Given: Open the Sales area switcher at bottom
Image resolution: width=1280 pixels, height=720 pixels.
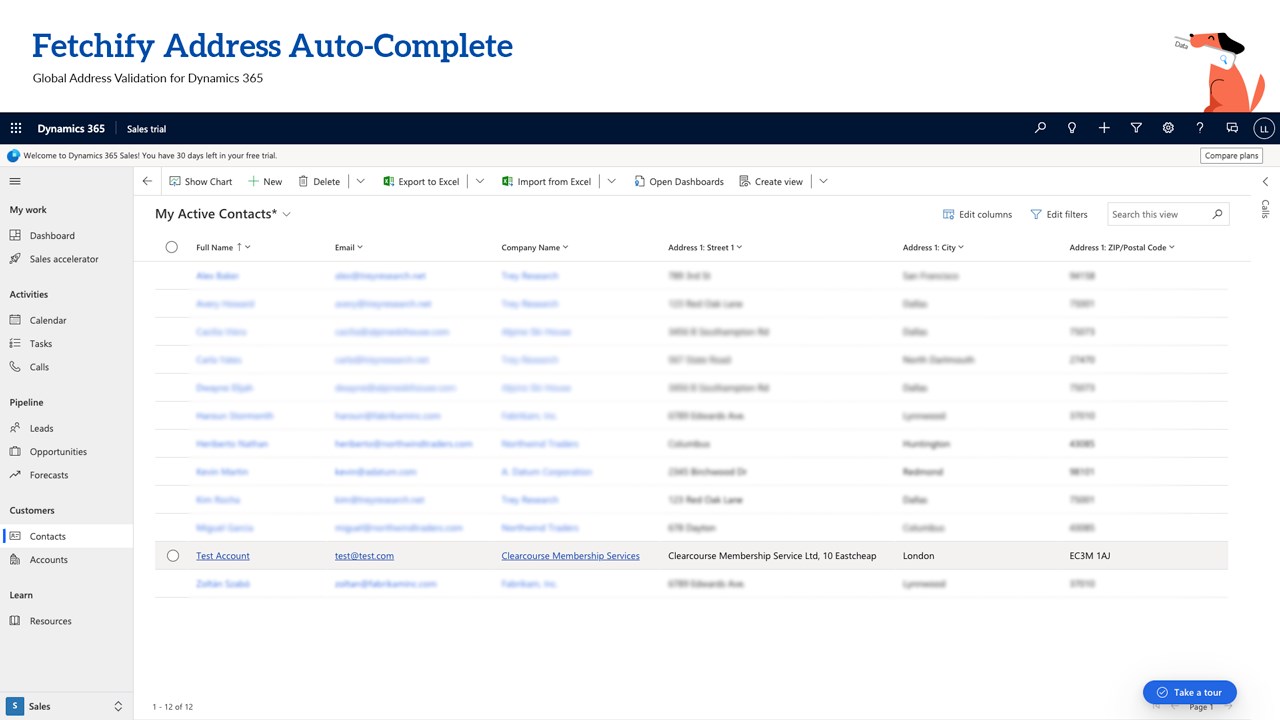Looking at the screenshot, I should pos(66,706).
